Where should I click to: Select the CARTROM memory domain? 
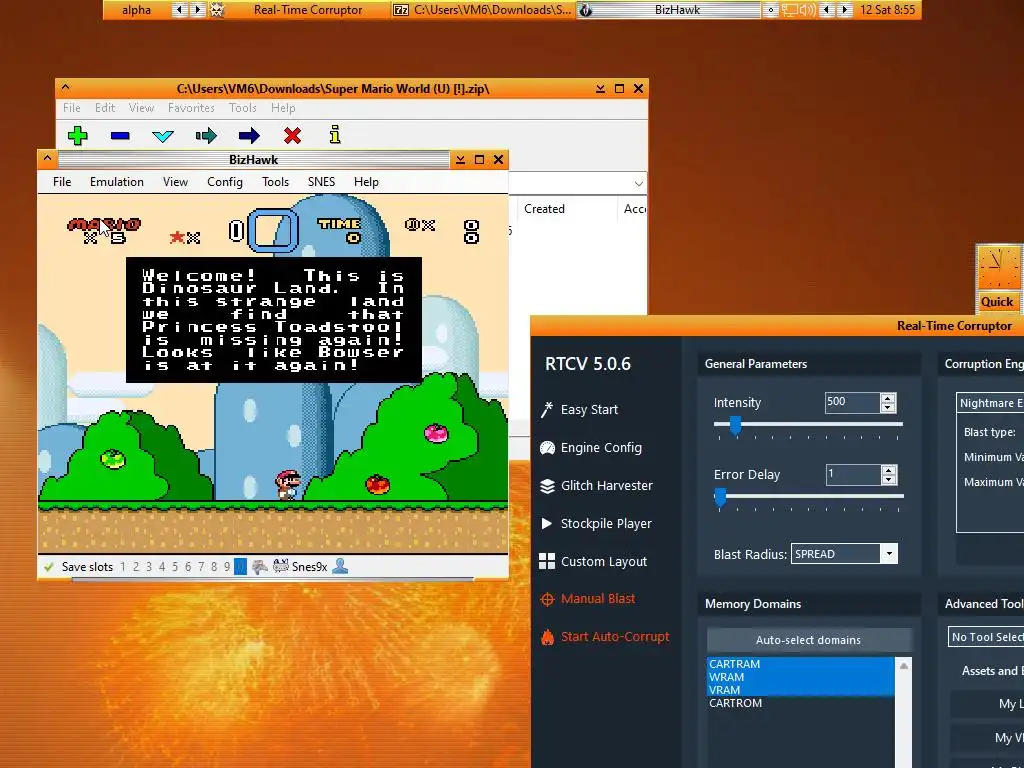coord(801,703)
